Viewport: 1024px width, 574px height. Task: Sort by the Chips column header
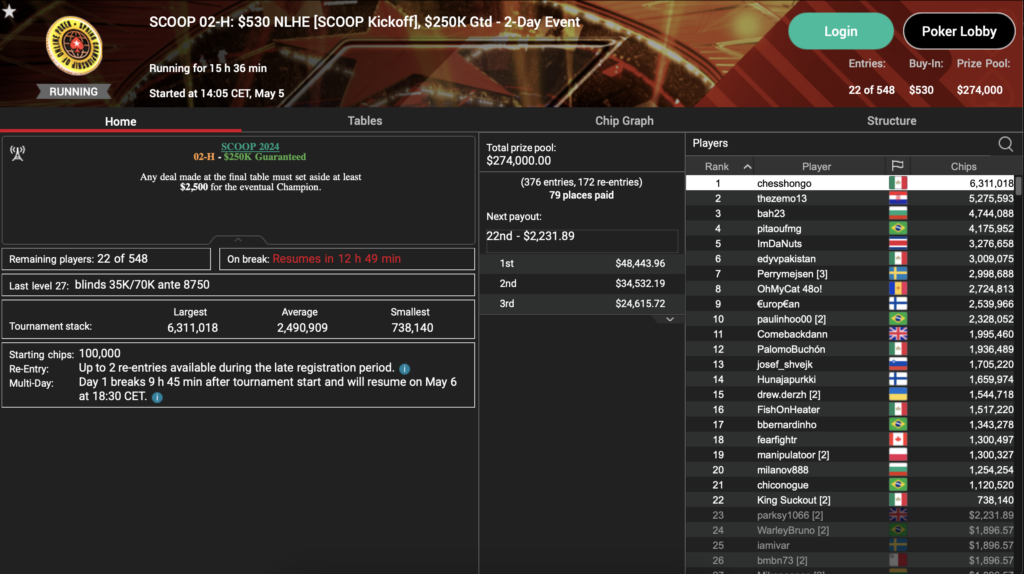point(963,167)
